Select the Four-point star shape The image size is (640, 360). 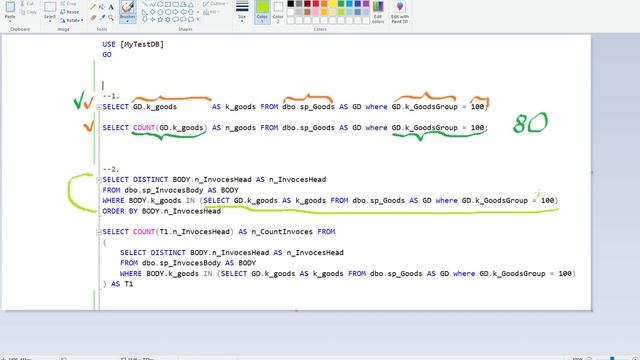pos(153,19)
